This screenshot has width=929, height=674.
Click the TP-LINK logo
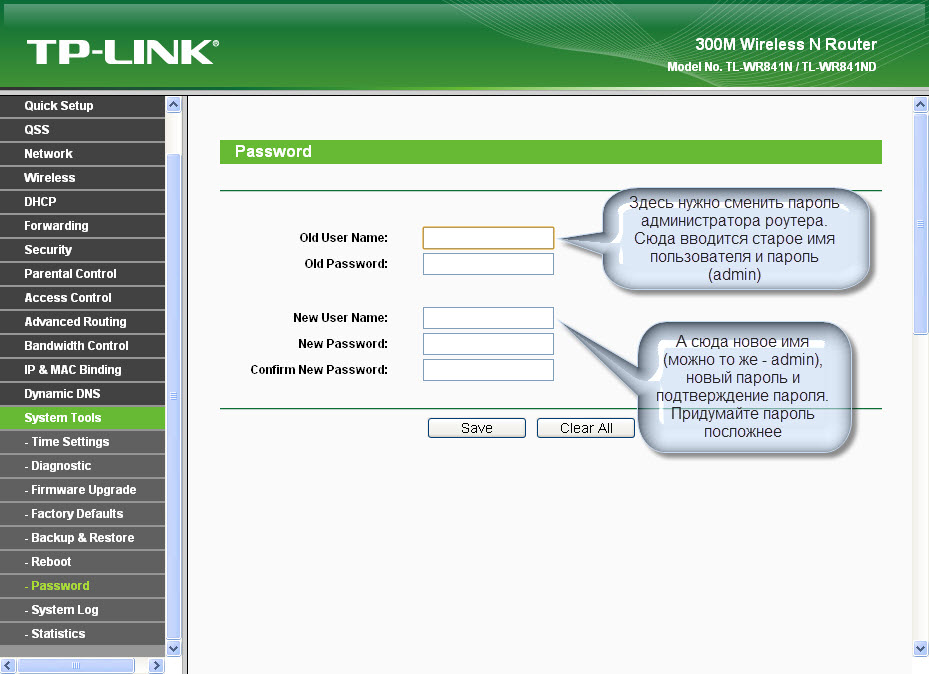[122, 52]
